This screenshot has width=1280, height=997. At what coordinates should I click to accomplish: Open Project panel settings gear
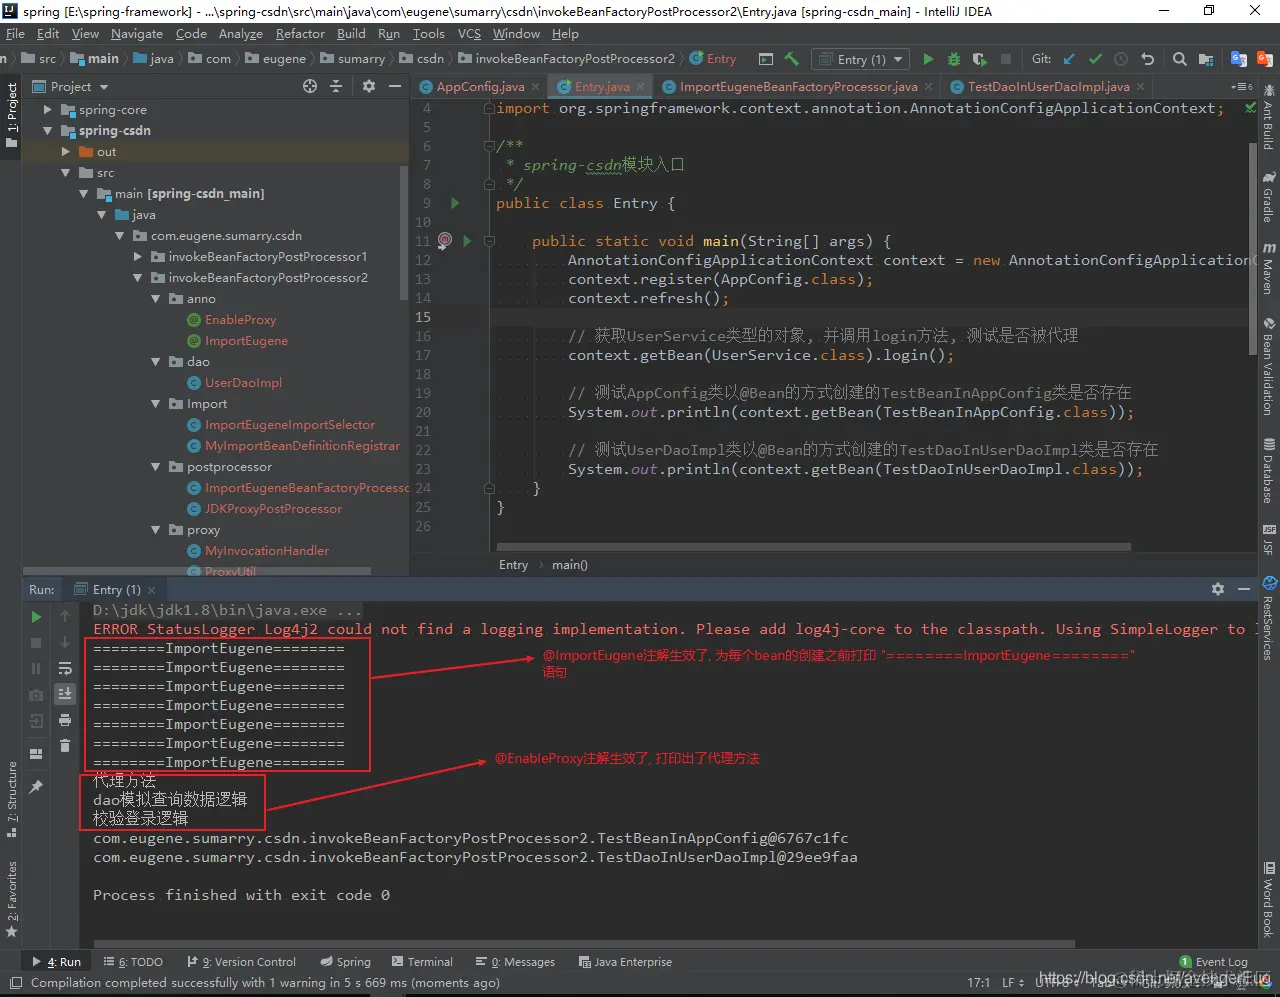point(368,87)
